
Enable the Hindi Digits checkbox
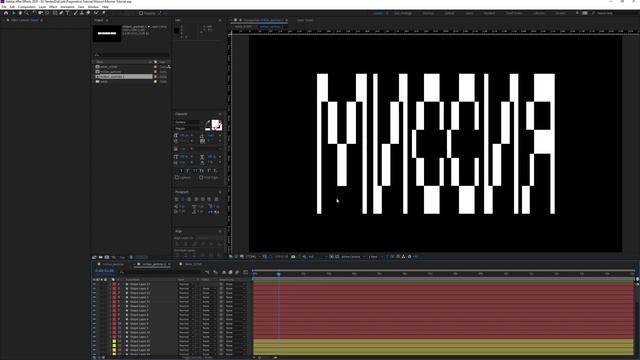(x=201, y=178)
